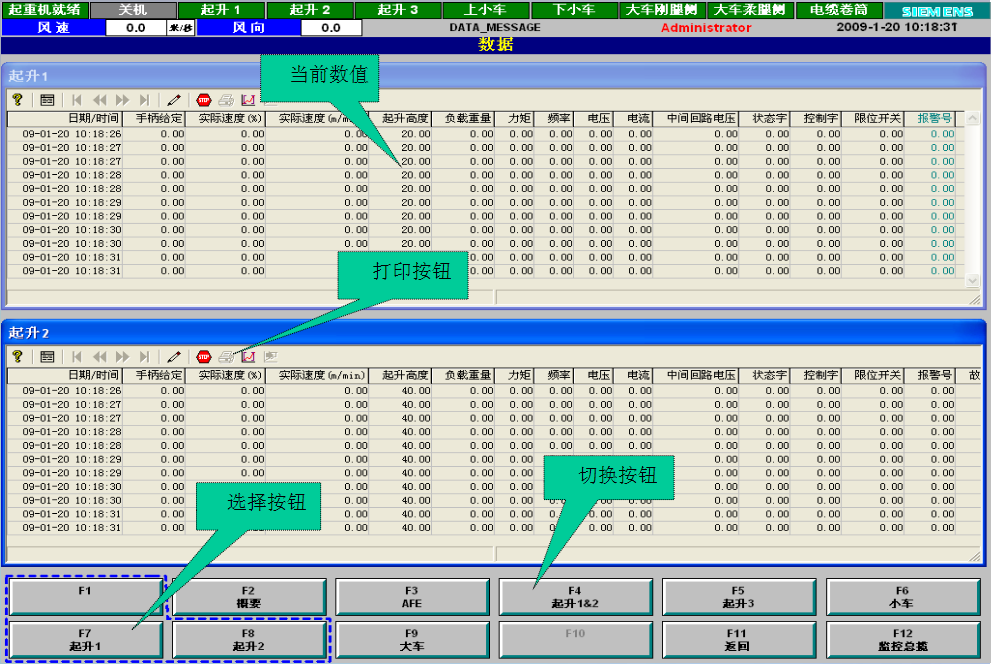The width and height of the screenshot is (991, 665).
Task: Select the 电缆卷筒 tab at top
Action: [x=838, y=9]
